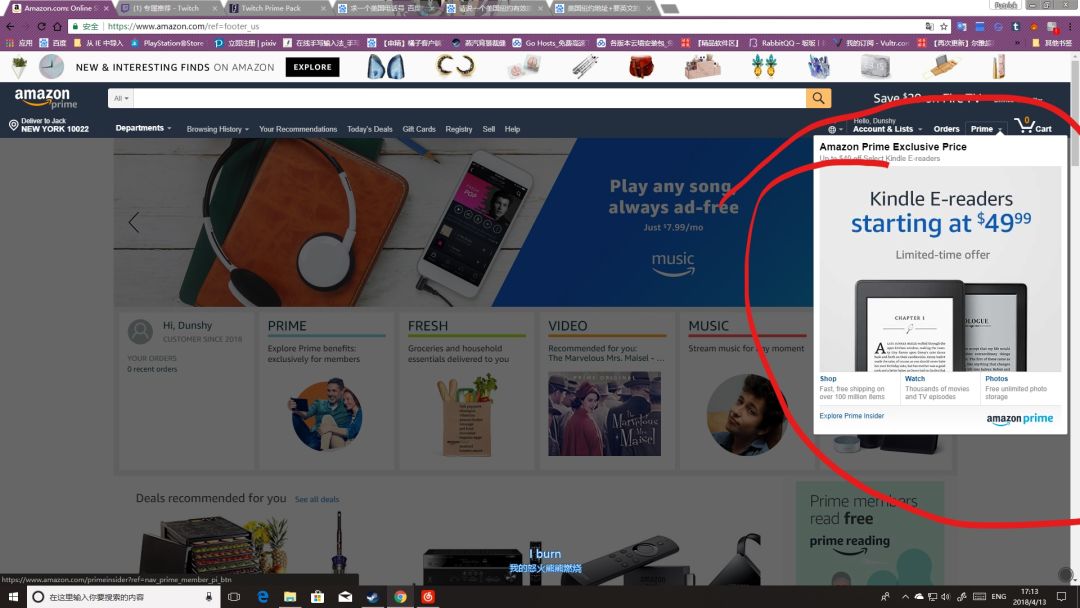Click Explore Prime Insider link
Screen dimensions: 1080x608
[851, 416]
